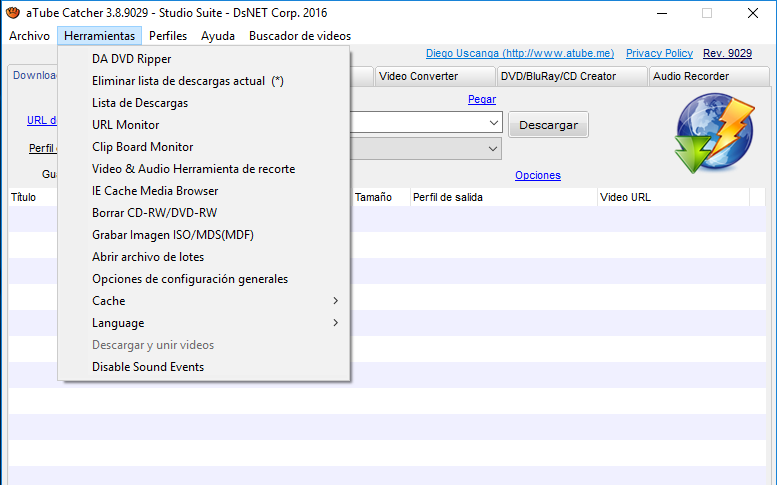Open the Diego Uscanga atube.me link
This screenshot has width=777, height=485.
pos(520,53)
